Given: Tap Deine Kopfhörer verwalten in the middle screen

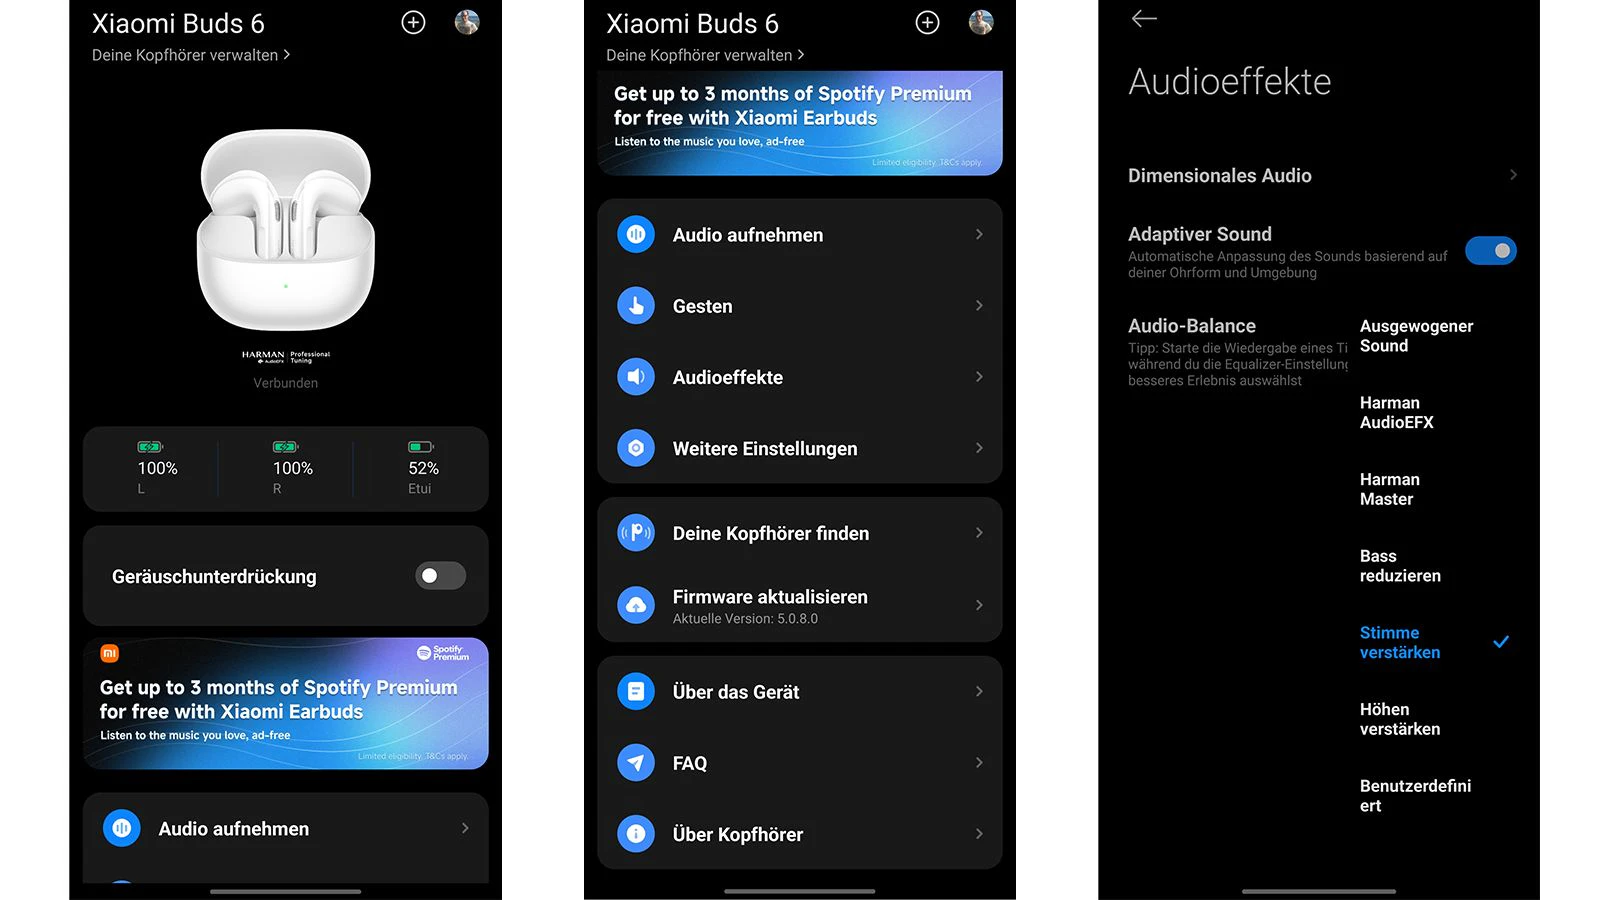Looking at the screenshot, I should [705, 55].
